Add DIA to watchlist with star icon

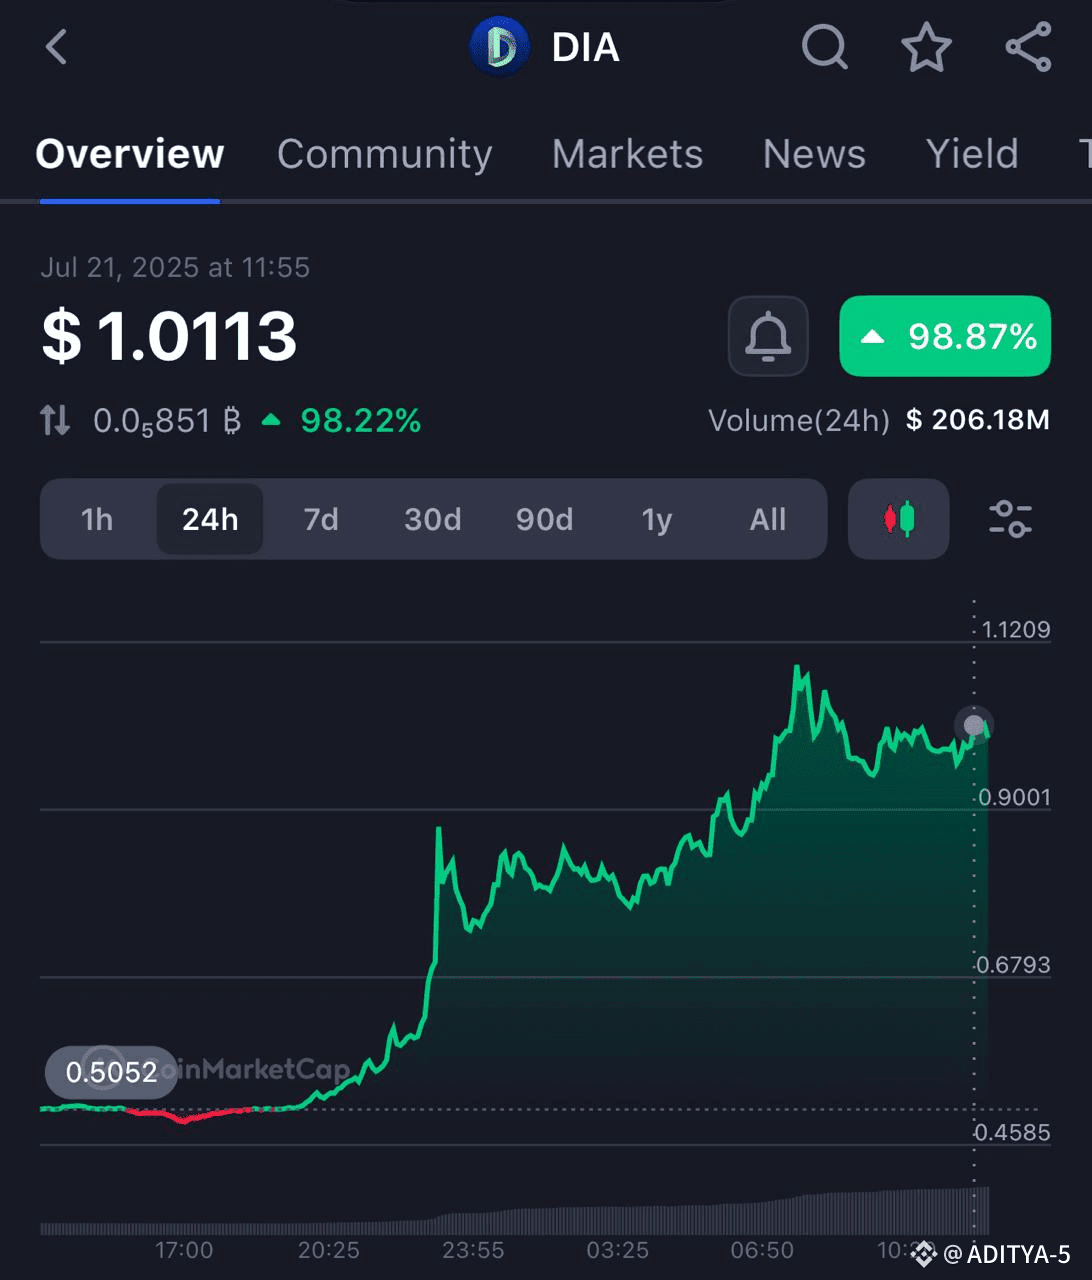[x=926, y=47]
